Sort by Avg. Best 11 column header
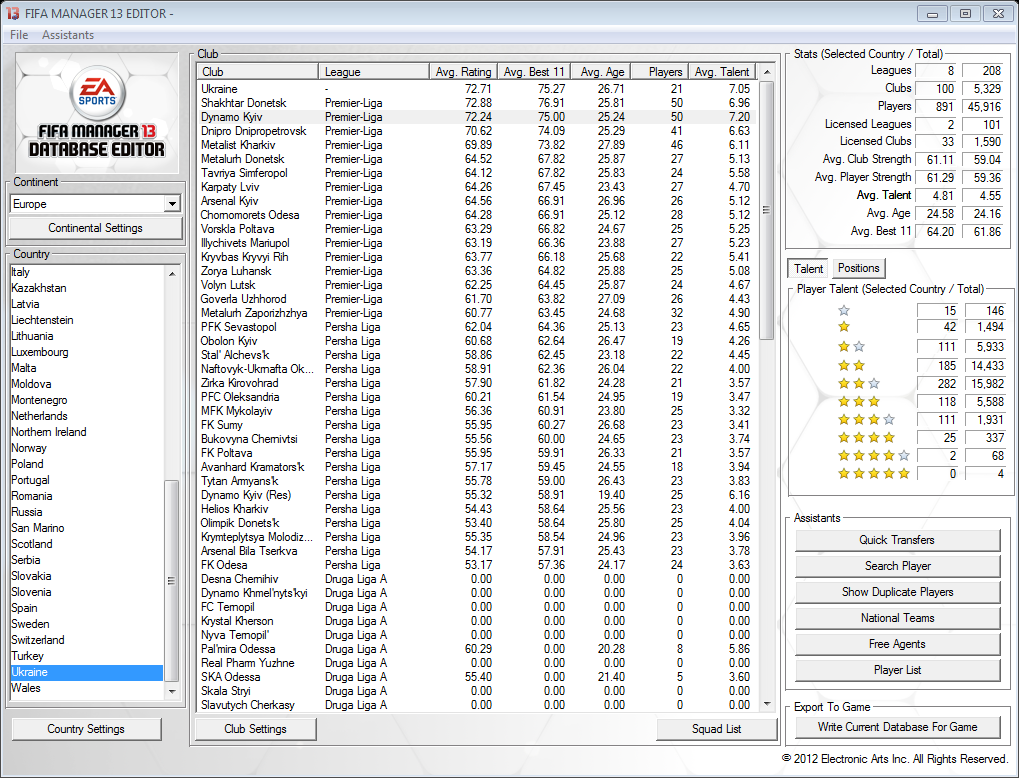Image resolution: width=1019 pixels, height=778 pixels. tap(534, 71)
